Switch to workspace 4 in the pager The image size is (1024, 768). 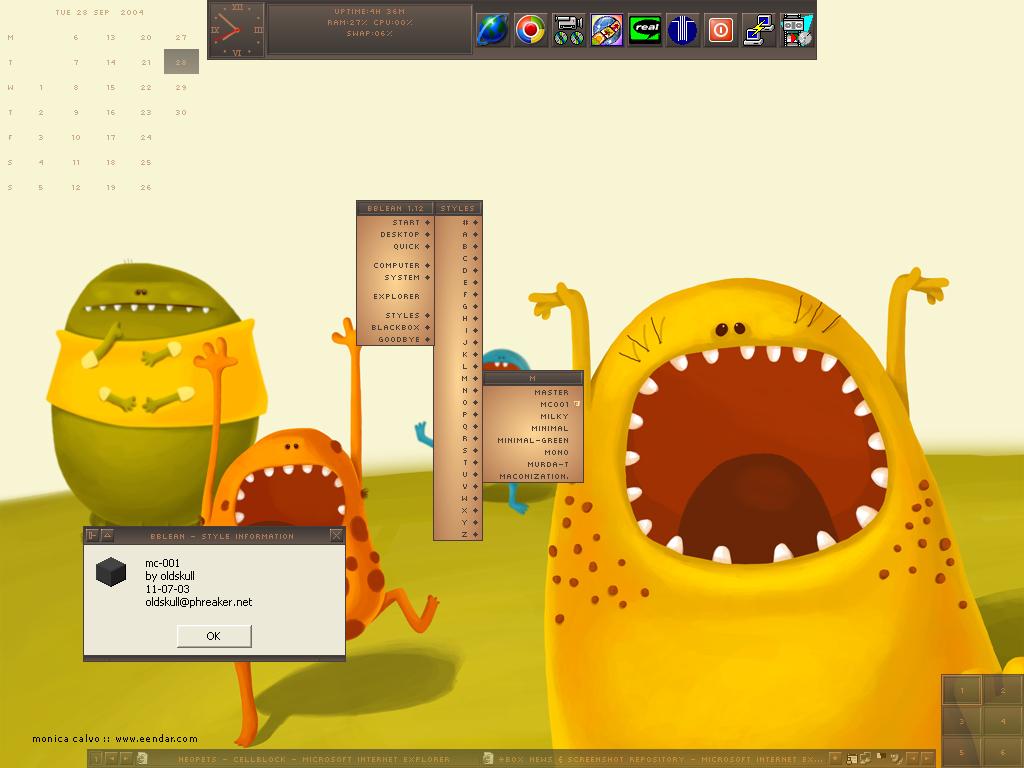(1003, 722)
